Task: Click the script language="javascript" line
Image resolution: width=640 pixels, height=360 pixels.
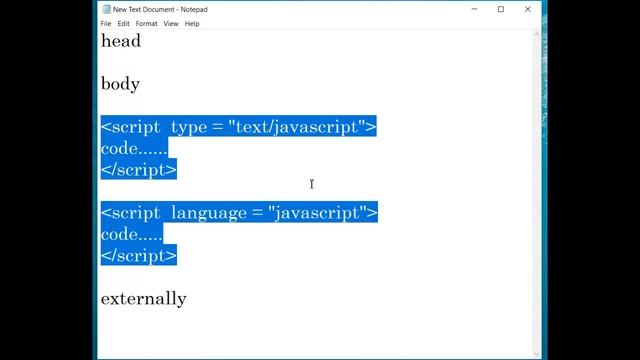Action: 239,213
